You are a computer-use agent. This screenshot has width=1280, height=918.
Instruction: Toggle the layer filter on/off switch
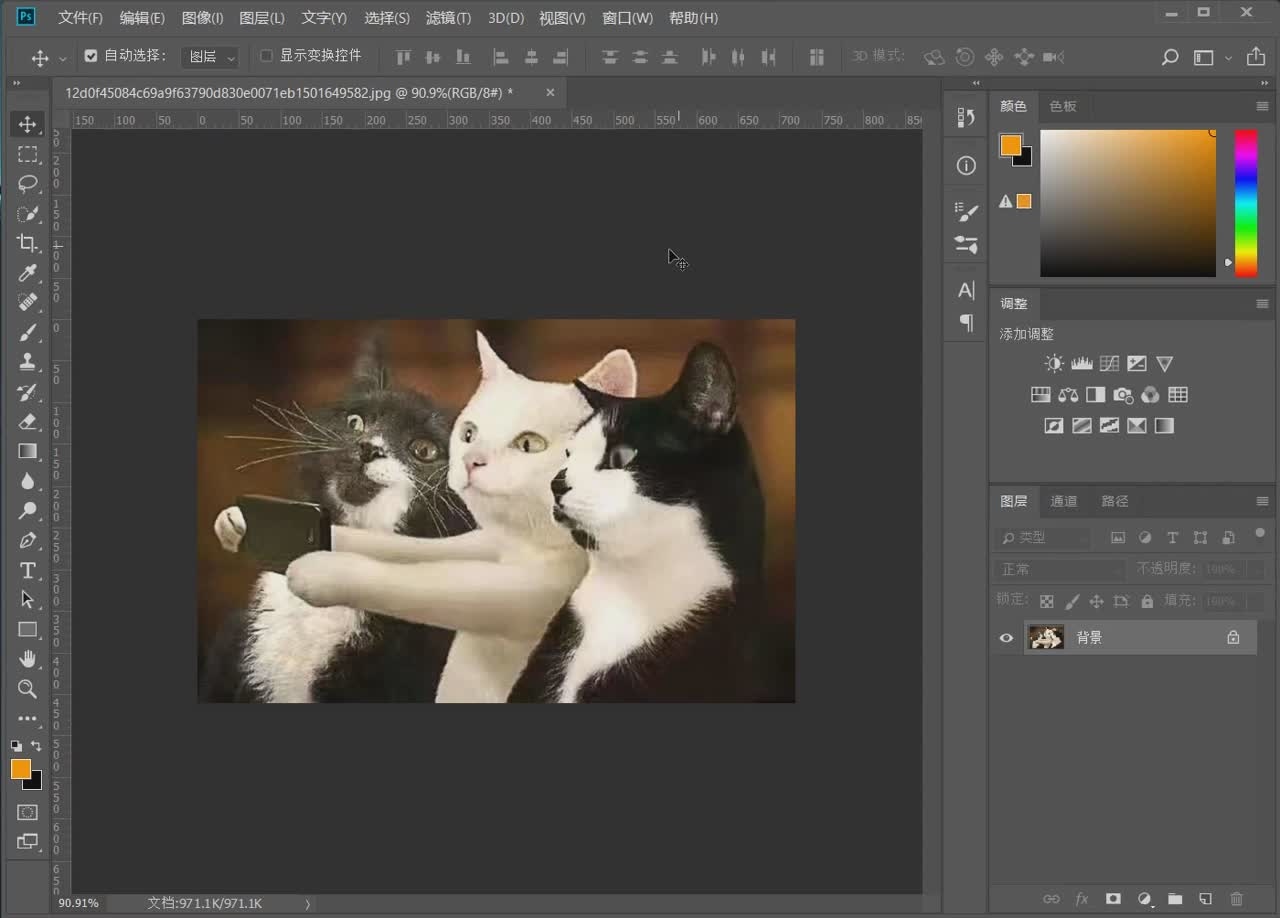[1260, 533]
